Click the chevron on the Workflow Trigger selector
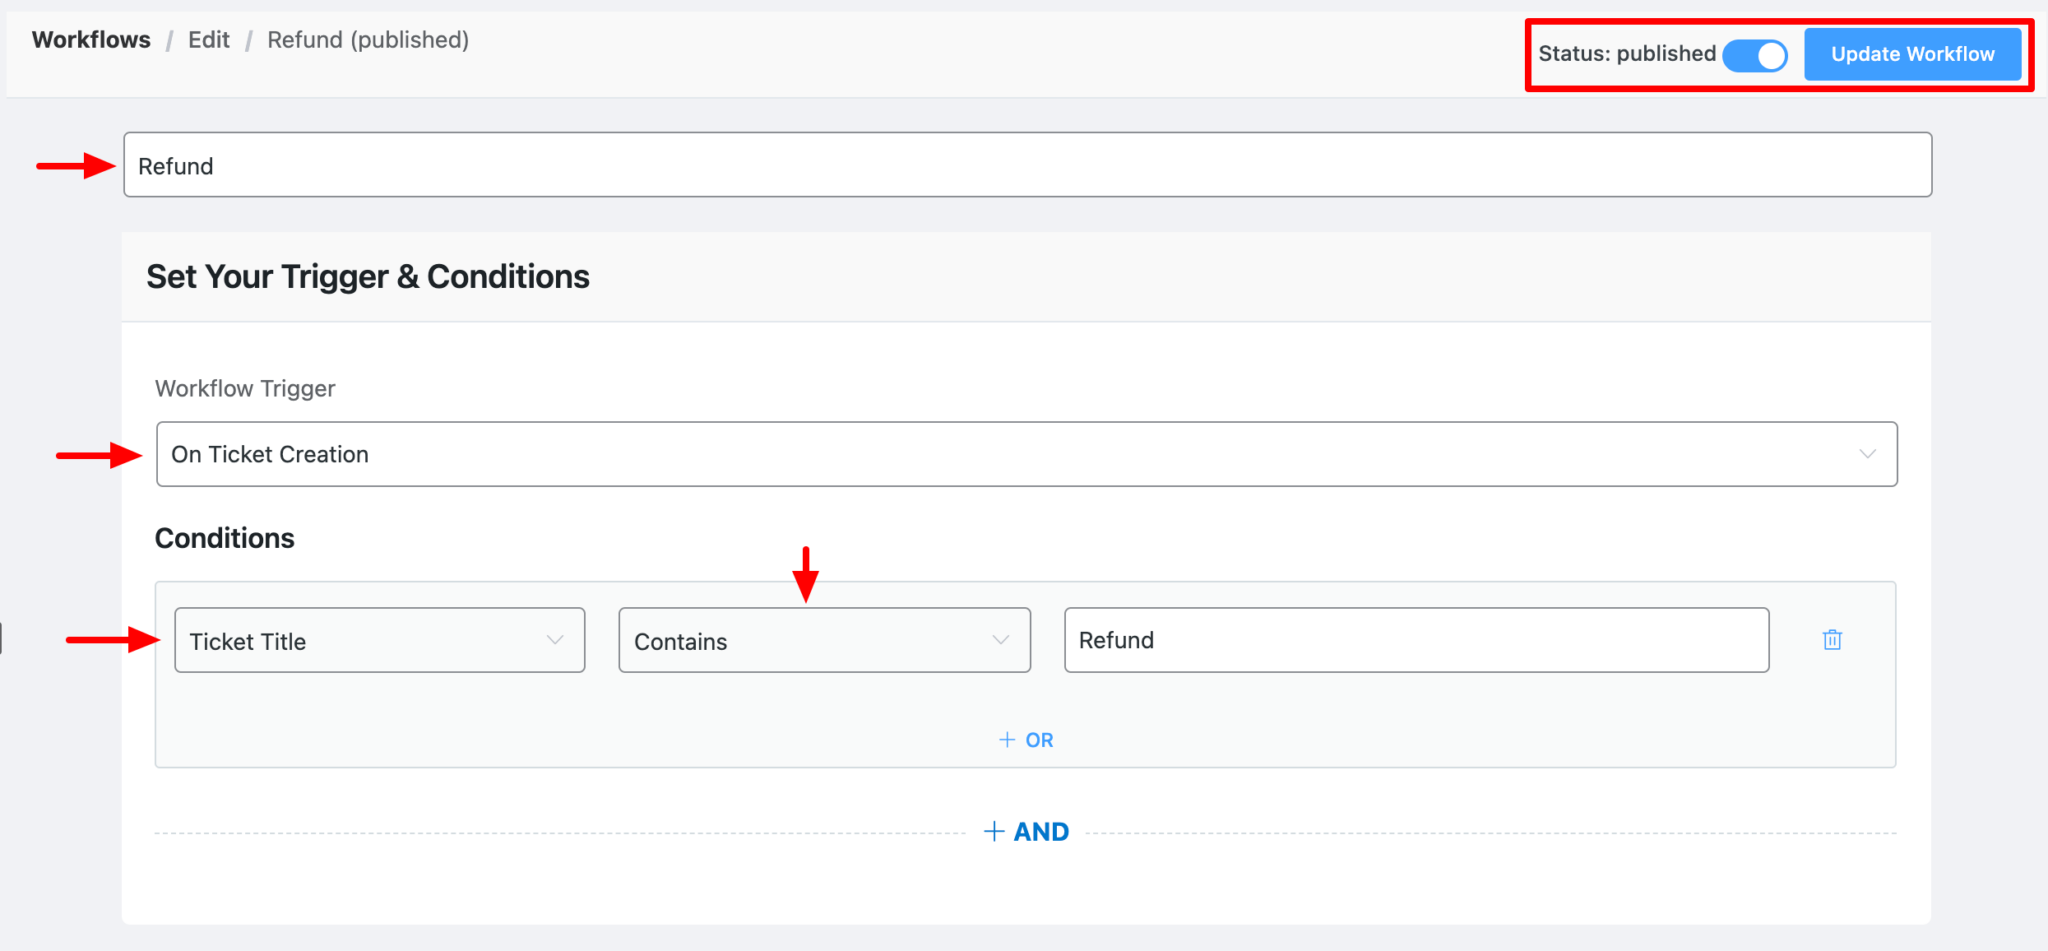The image size is (2048, 951). click(1868, 454)
